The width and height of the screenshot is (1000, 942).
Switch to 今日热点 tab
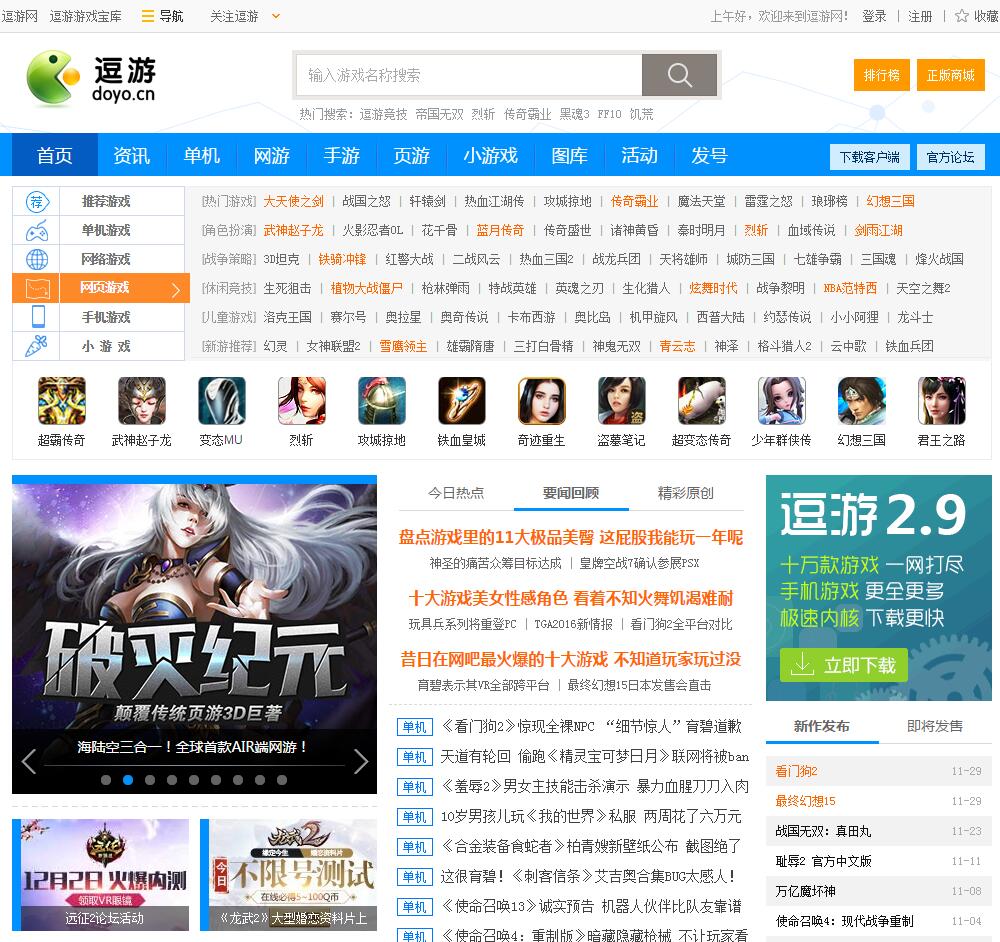coord(456,493)
